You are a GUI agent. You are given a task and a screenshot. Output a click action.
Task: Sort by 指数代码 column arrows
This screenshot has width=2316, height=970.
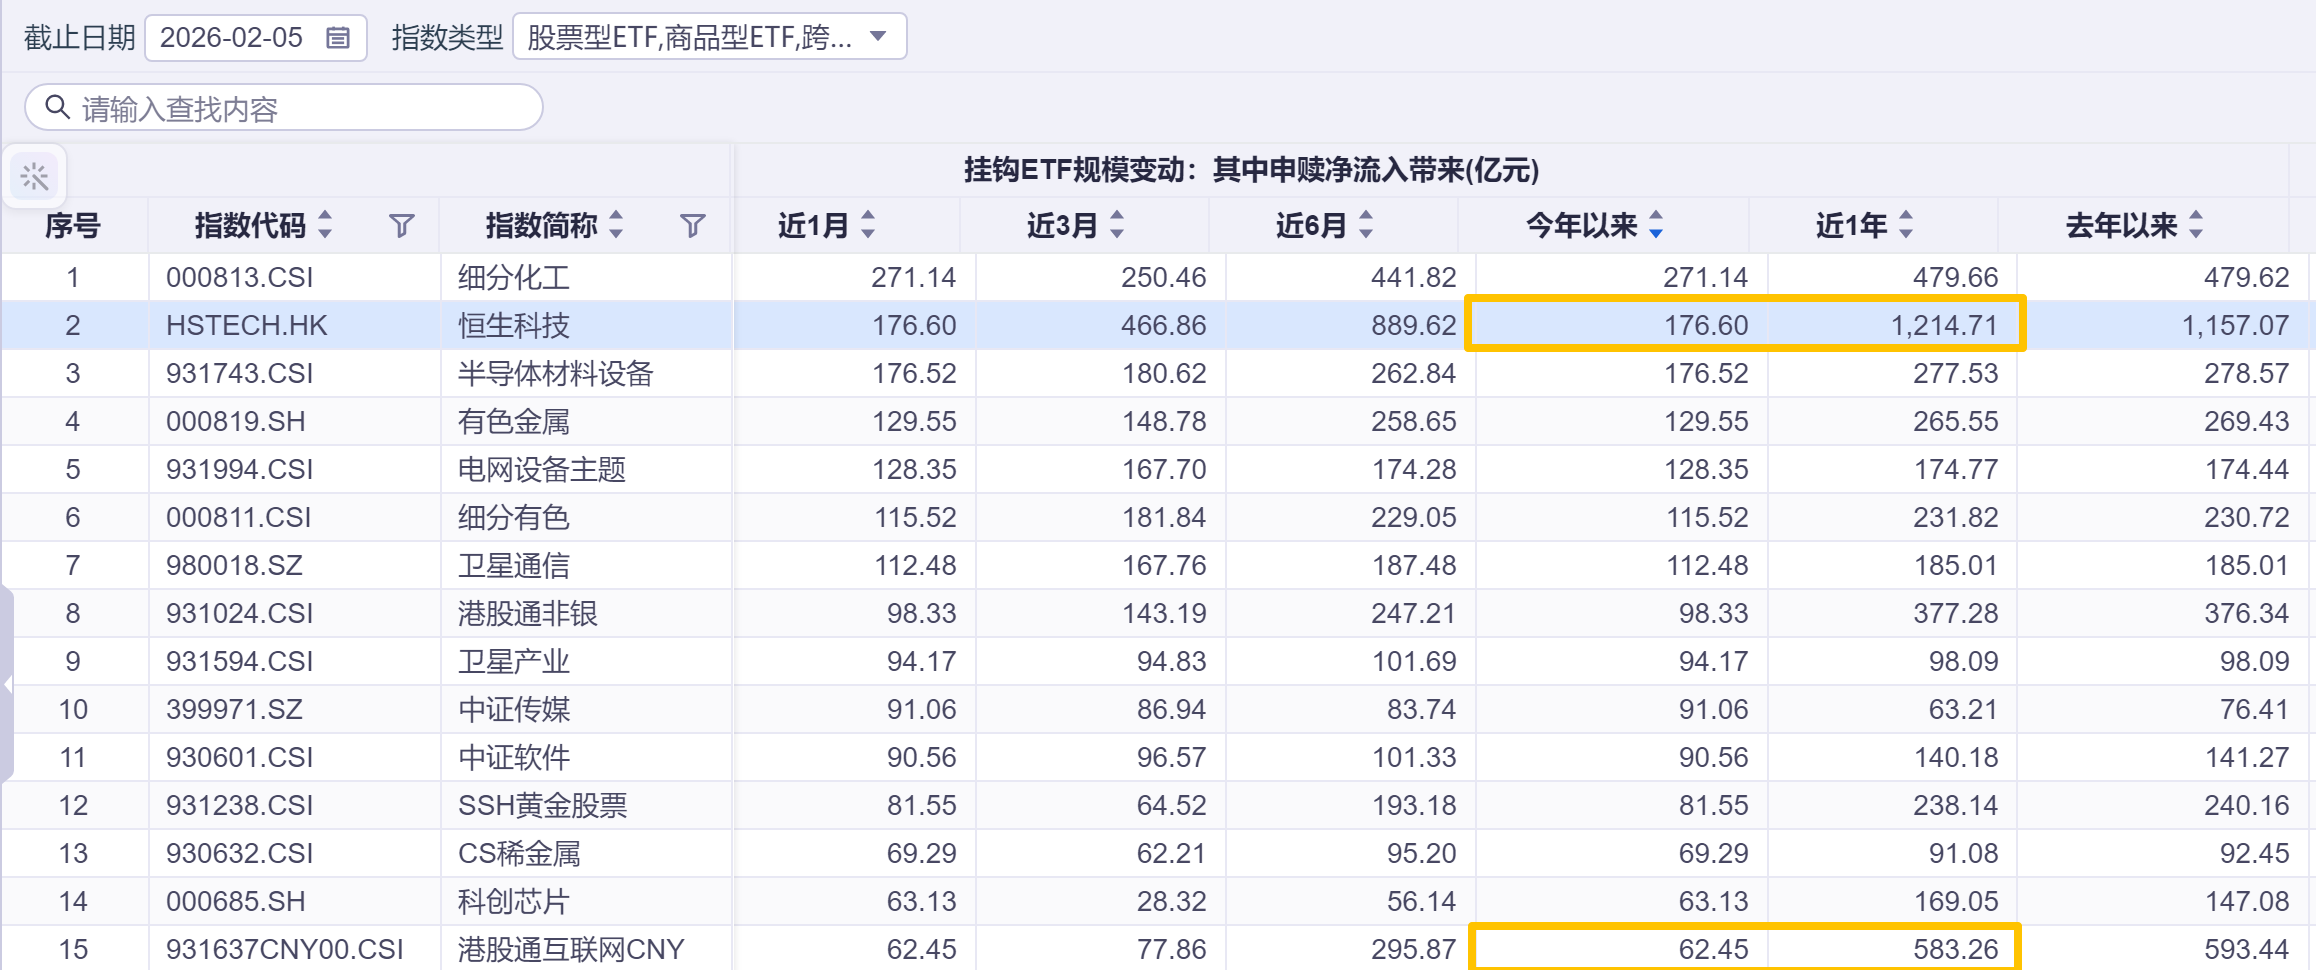point(325,225)
